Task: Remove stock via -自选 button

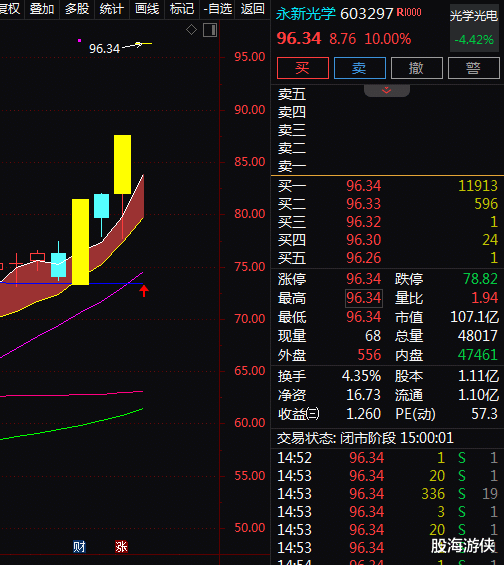Action: pyautogui.click(x=217, y=8)
